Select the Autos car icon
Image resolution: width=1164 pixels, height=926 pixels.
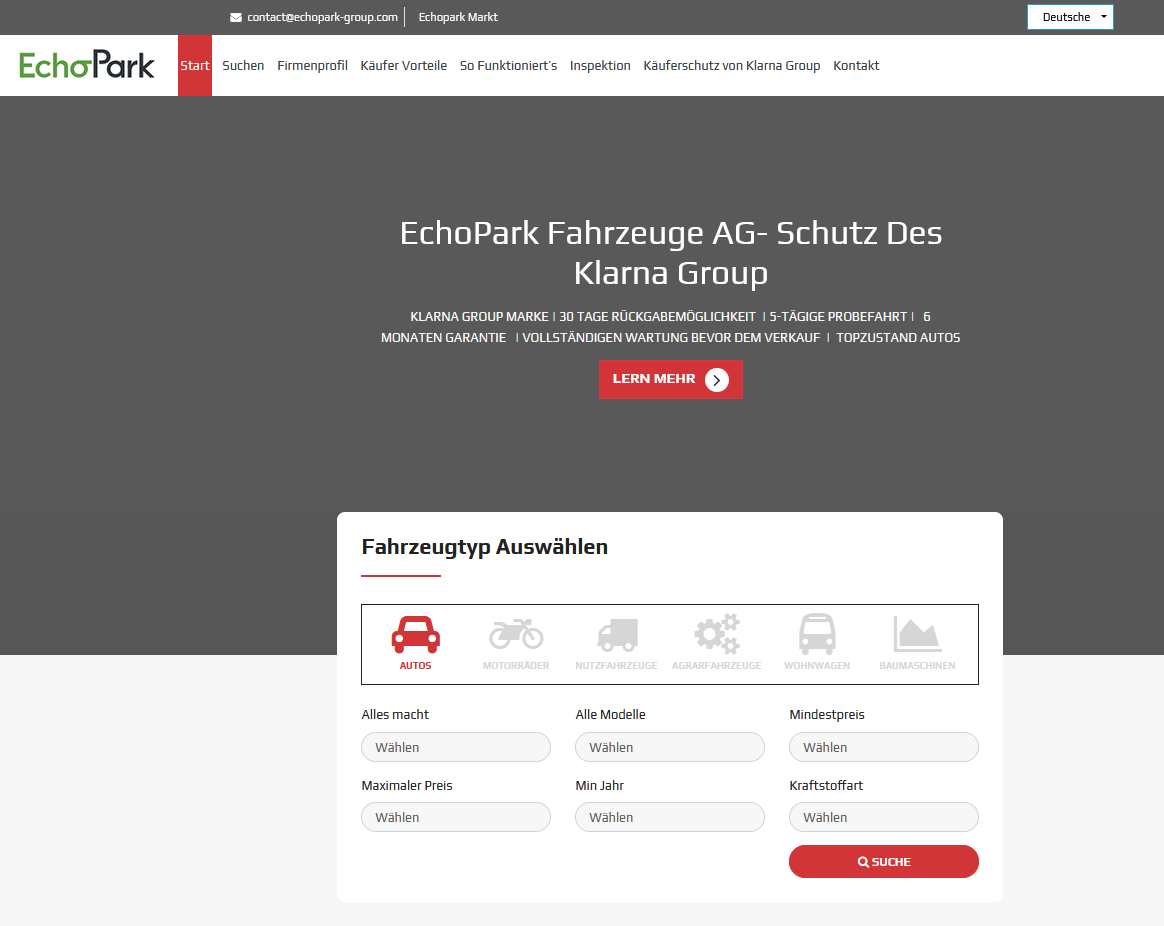click(416, 634)
